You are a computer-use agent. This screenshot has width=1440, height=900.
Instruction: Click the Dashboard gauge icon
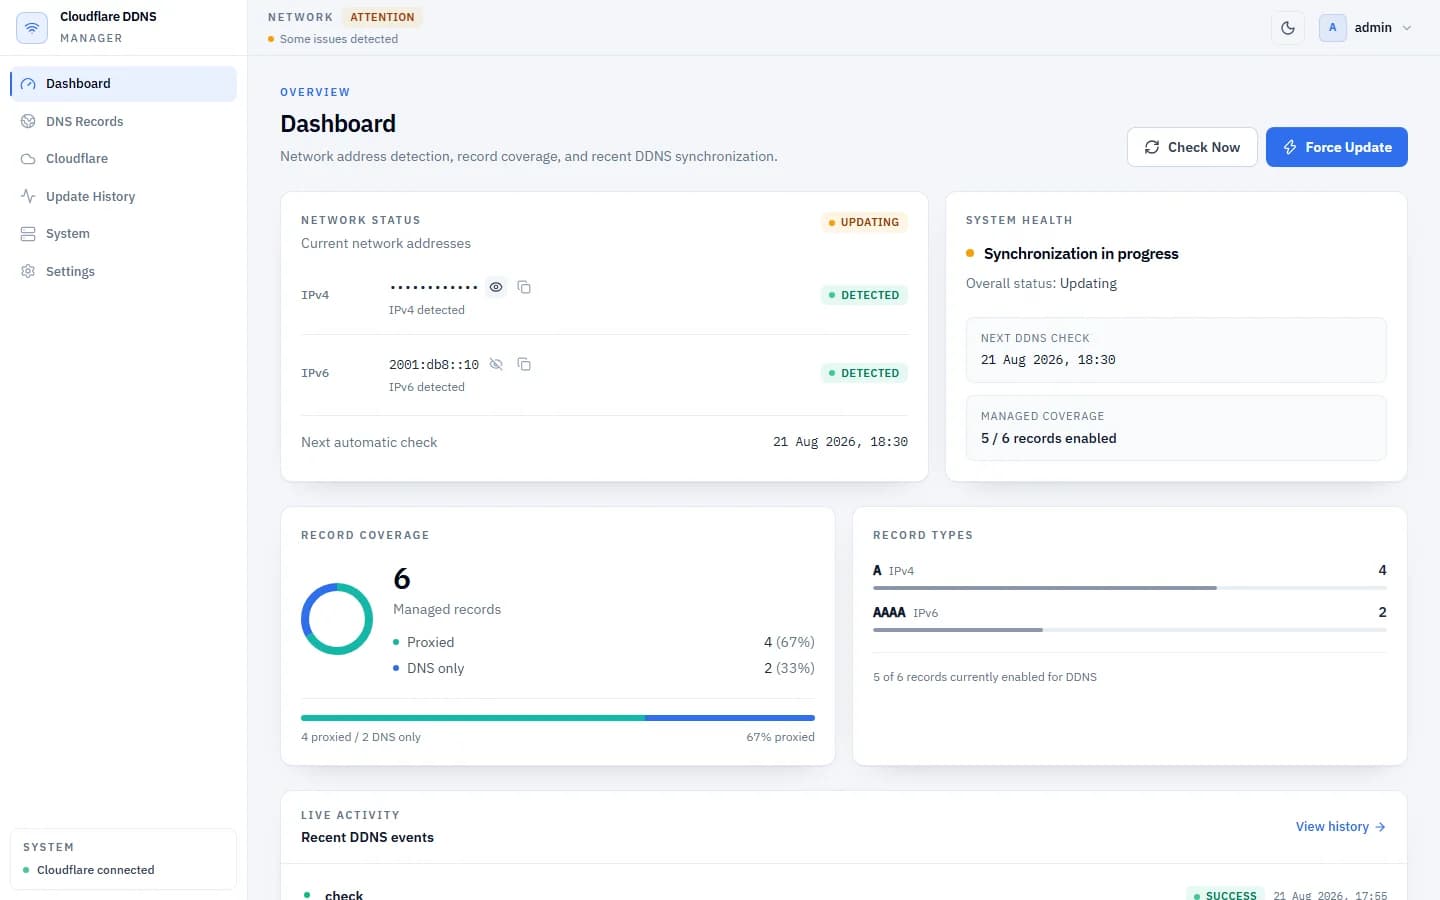click(28, 84)
